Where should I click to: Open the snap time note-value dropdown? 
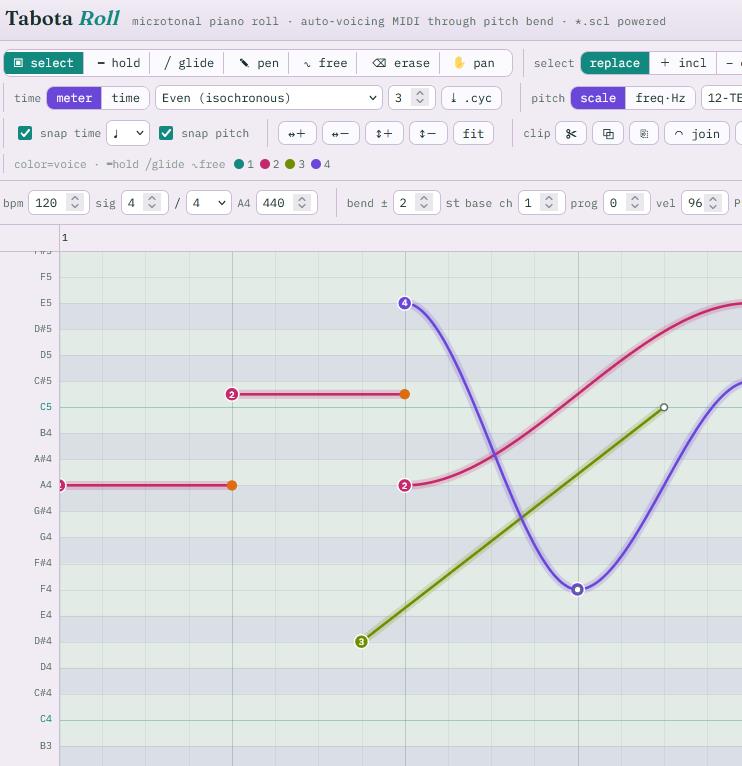pos(128,133)
